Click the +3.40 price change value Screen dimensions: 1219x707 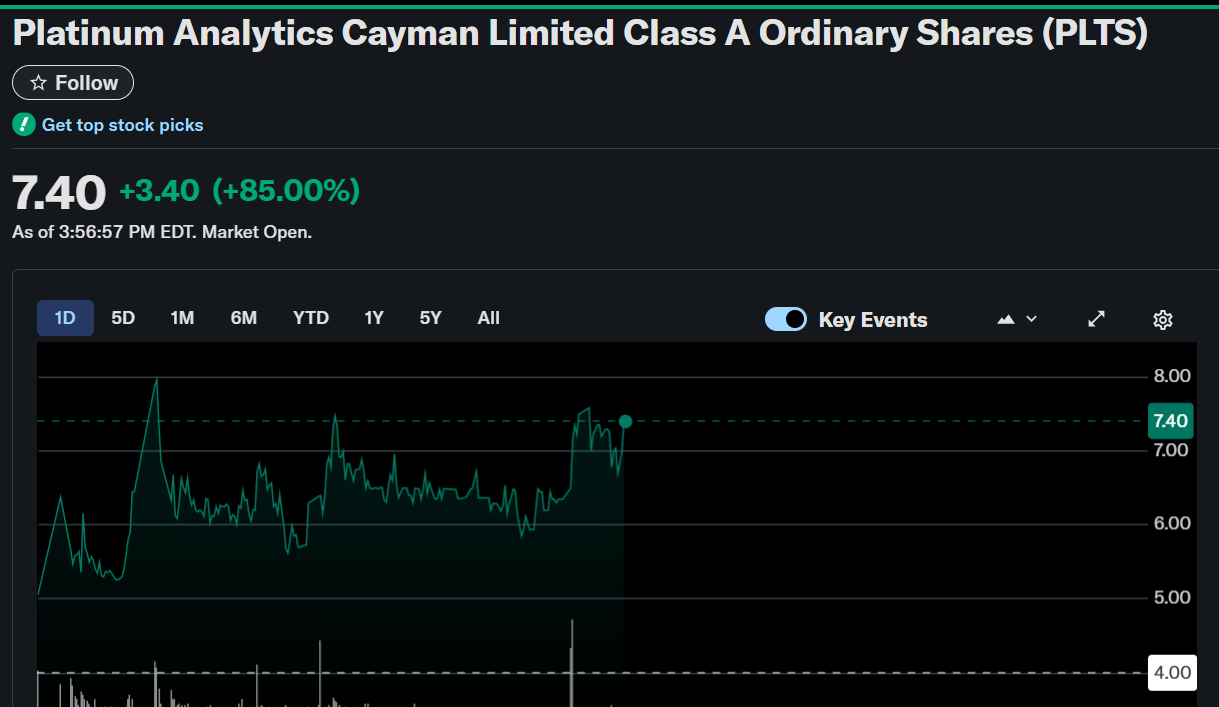159,190
